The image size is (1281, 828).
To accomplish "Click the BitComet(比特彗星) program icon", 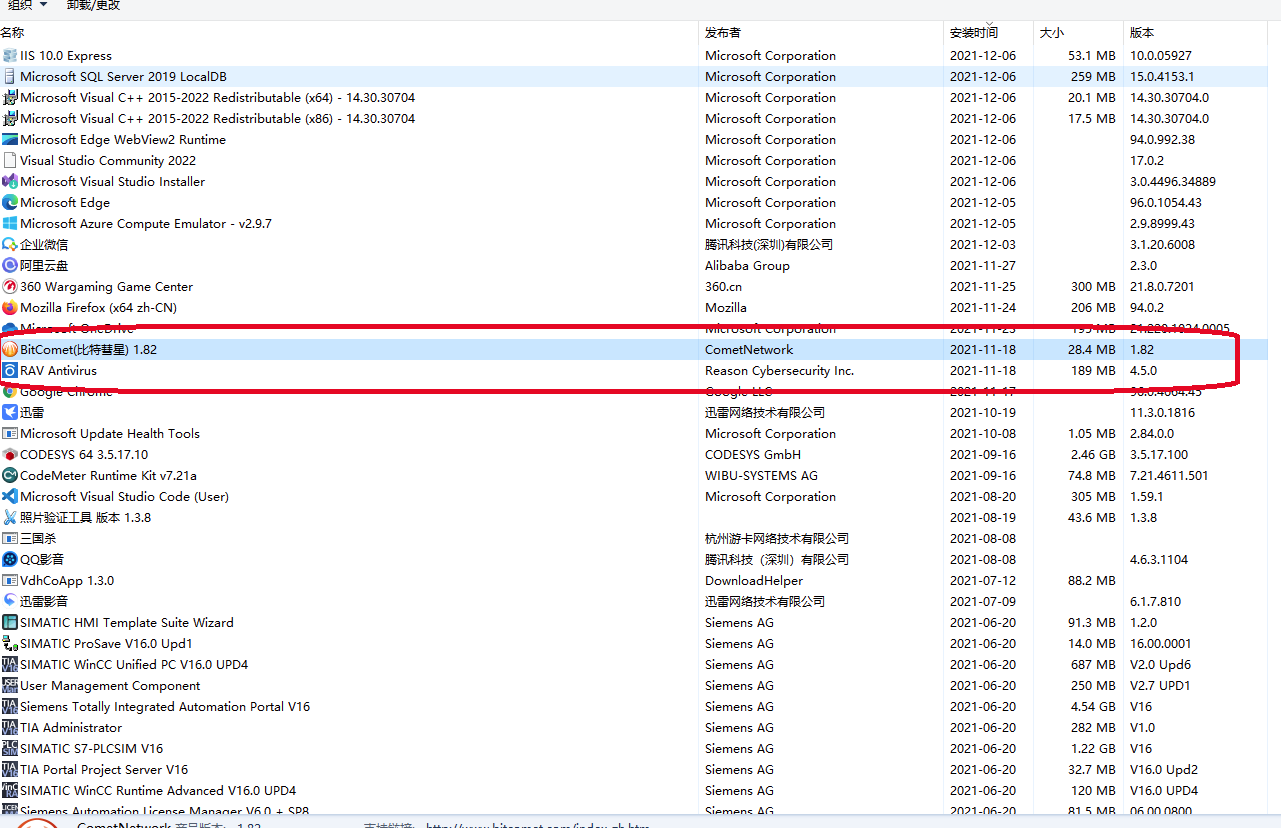I will [10, 349].
